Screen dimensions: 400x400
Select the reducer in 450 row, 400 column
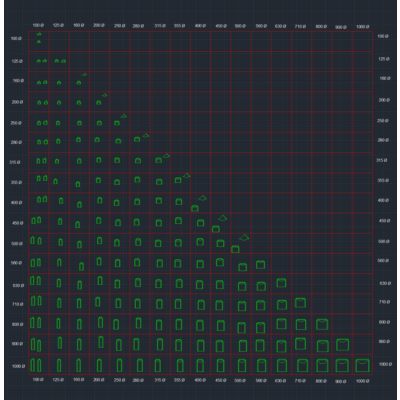pyautogui.click(x=200, y=223)
